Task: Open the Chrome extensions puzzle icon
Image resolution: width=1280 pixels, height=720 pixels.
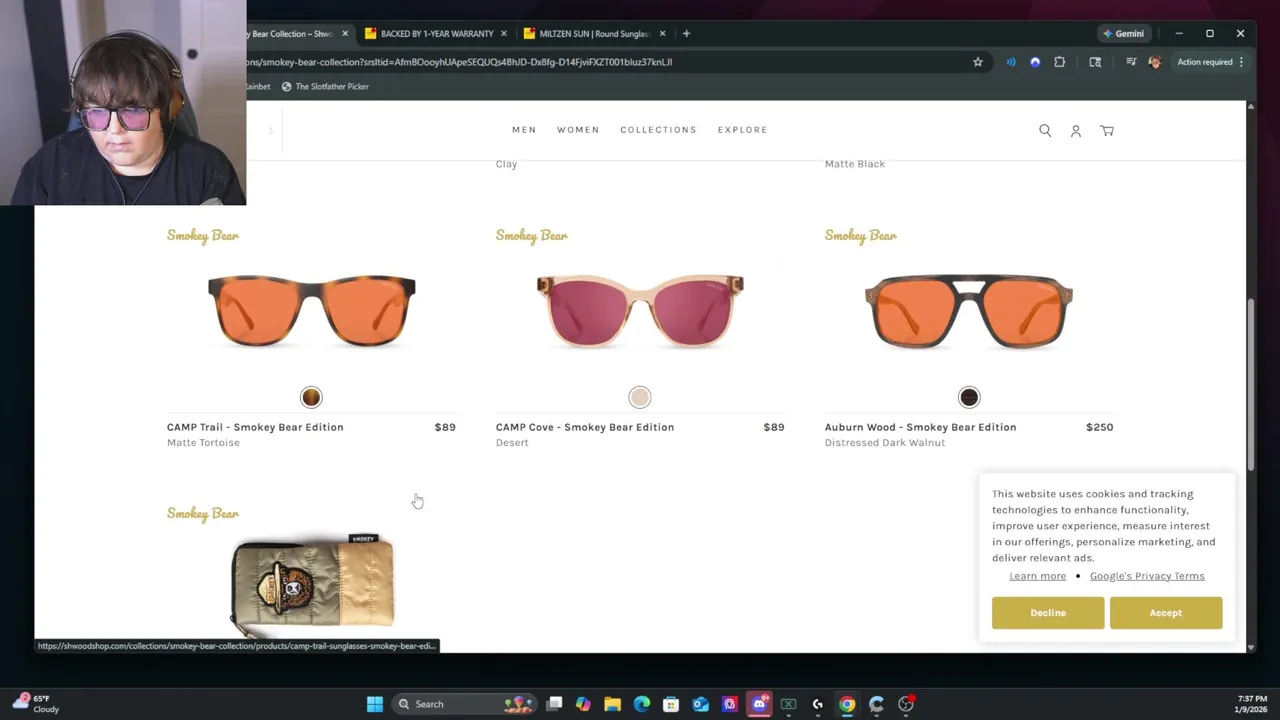Action: (x=1060, y=62)
